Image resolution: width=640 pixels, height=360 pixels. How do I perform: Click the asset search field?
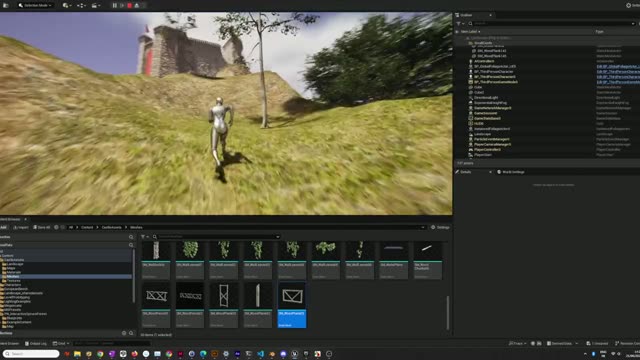pyautogui.click(x=216, y=237)
